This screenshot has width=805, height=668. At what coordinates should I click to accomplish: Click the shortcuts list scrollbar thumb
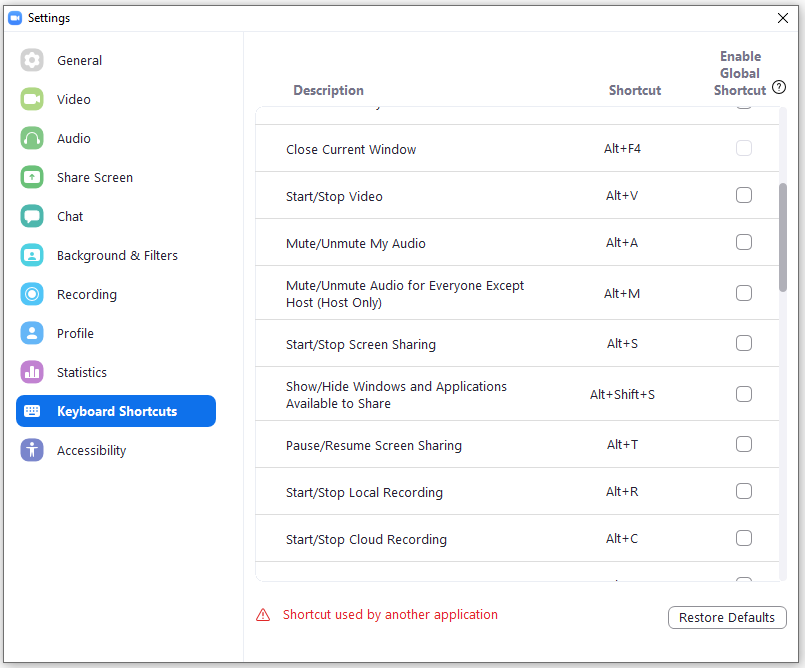click(783, 237)
